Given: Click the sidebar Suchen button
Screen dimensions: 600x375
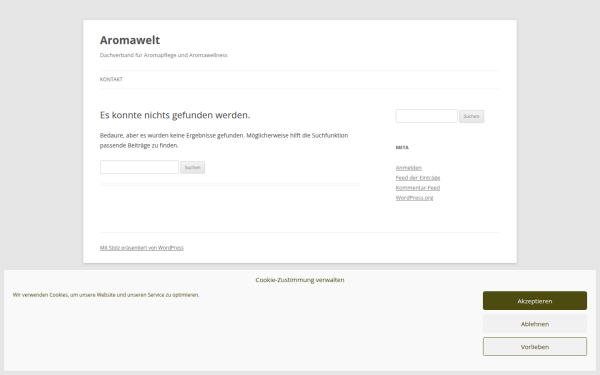Looking at the screenshot, I should pos(471,116).
